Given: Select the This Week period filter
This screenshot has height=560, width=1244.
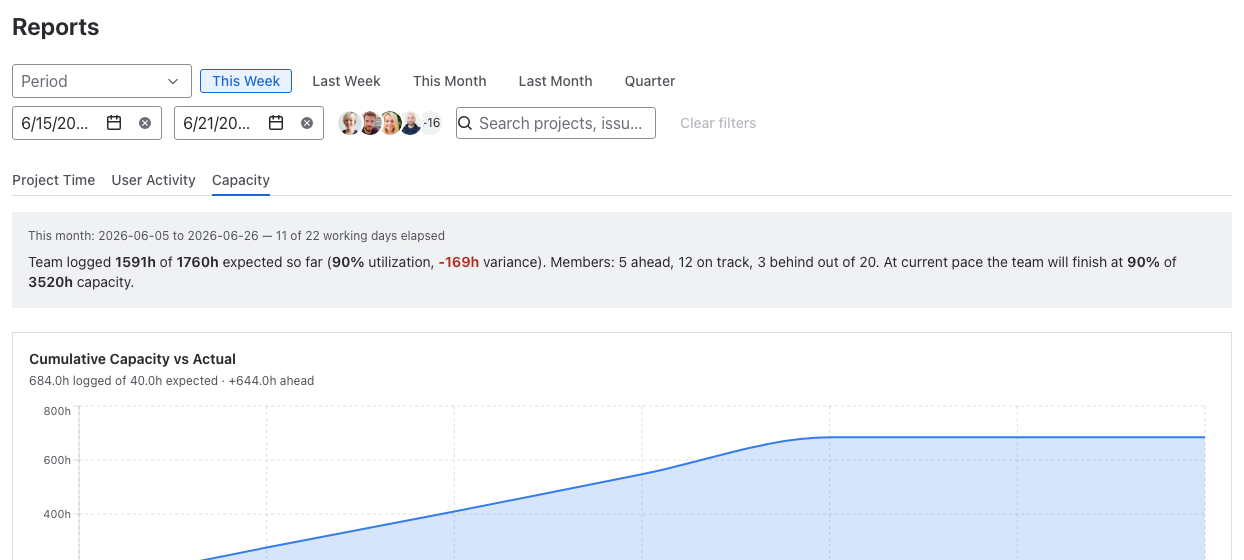Looking at the screenshot, I should coord(246,81).
